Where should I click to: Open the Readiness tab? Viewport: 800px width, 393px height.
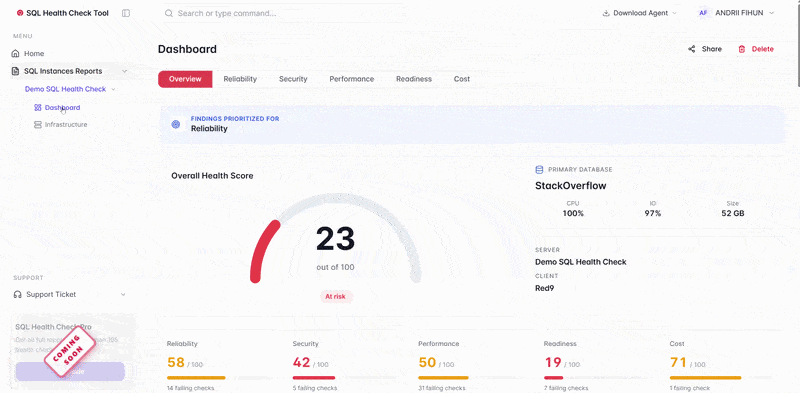414,79
